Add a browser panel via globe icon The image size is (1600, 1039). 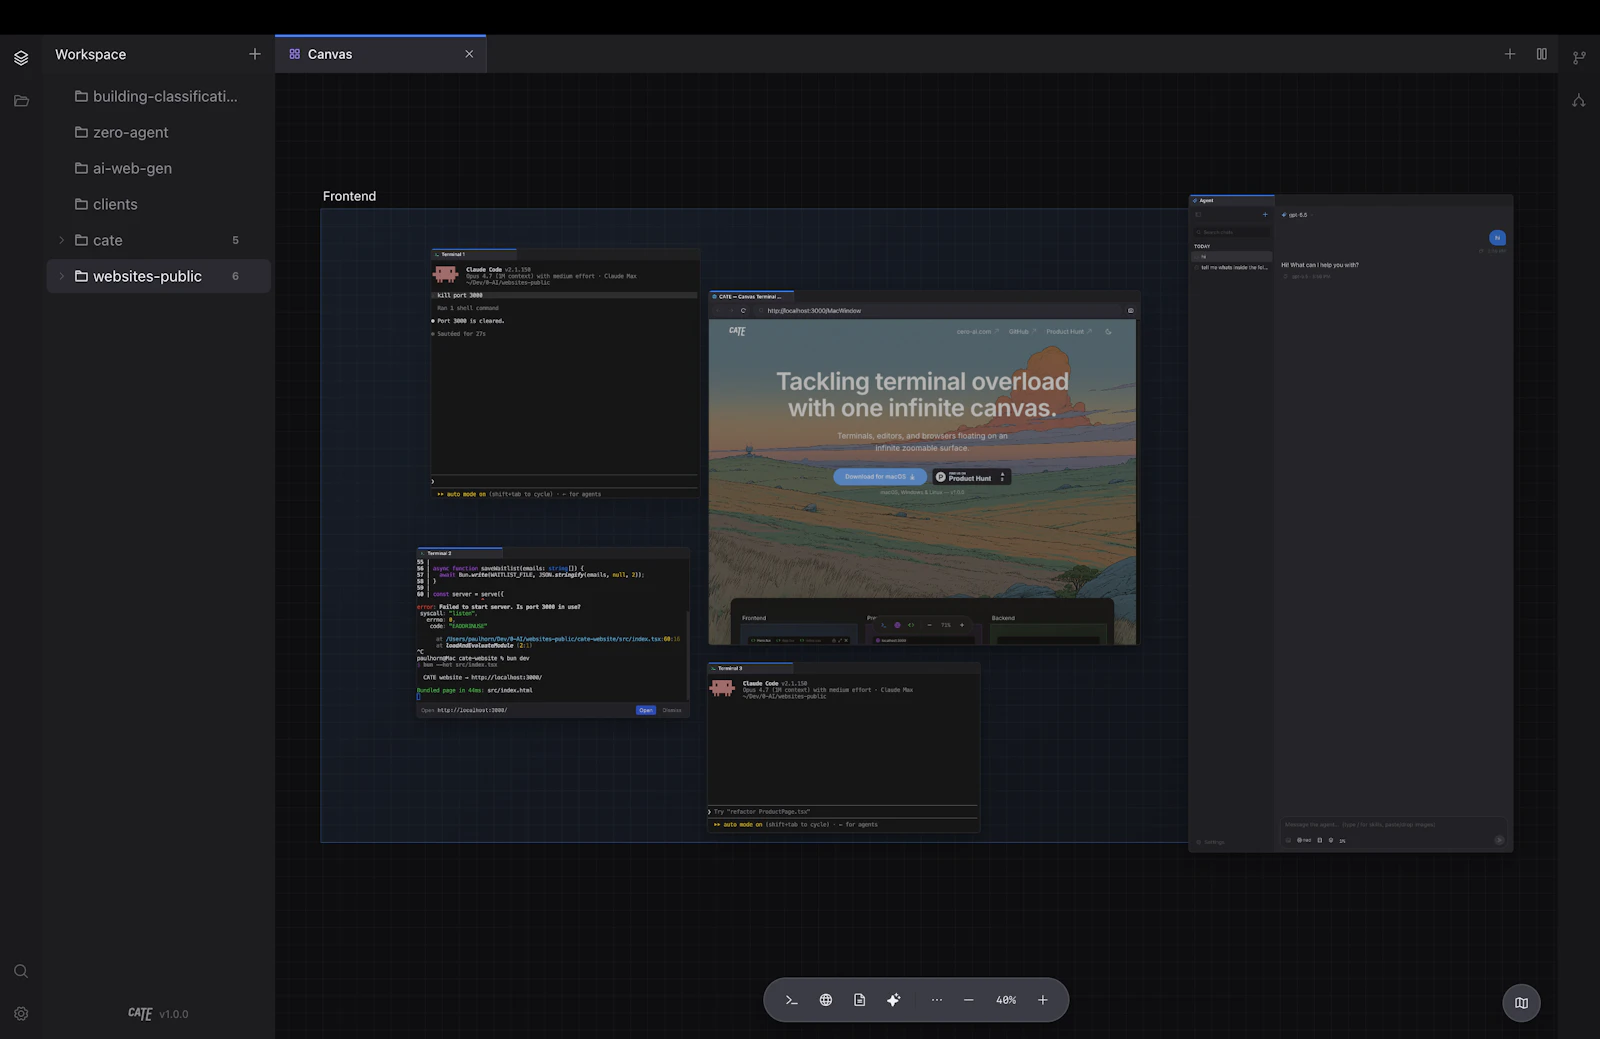click(x=826, y=1000)
